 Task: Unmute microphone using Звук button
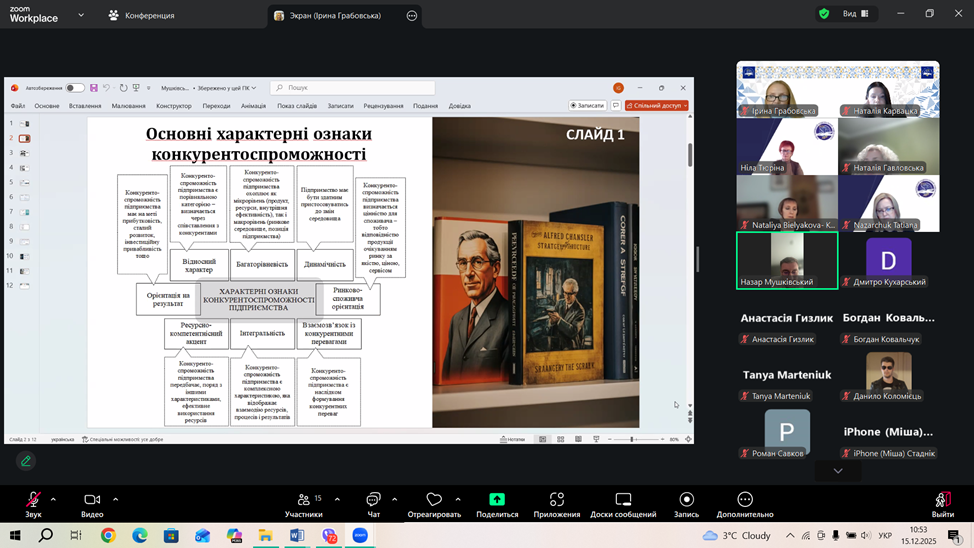pos(33,503)
